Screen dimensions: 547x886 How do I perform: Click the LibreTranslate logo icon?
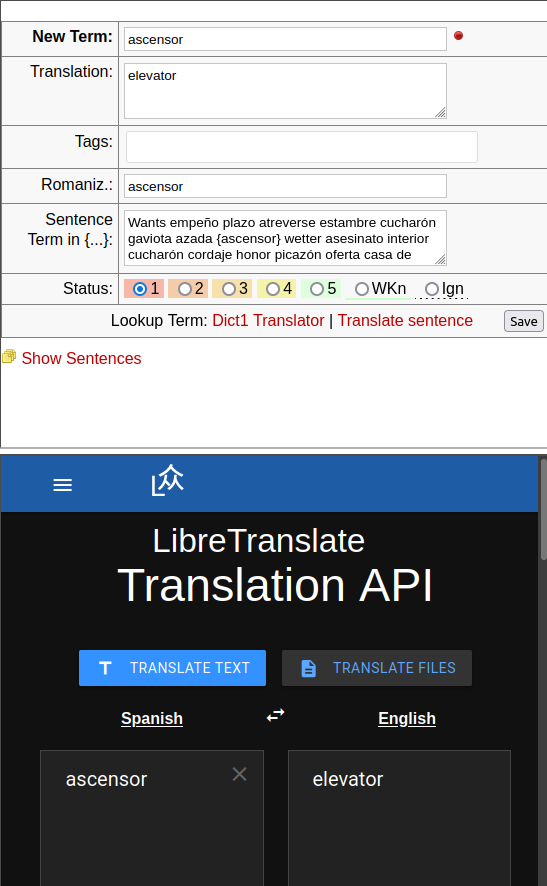pos(167,480)
